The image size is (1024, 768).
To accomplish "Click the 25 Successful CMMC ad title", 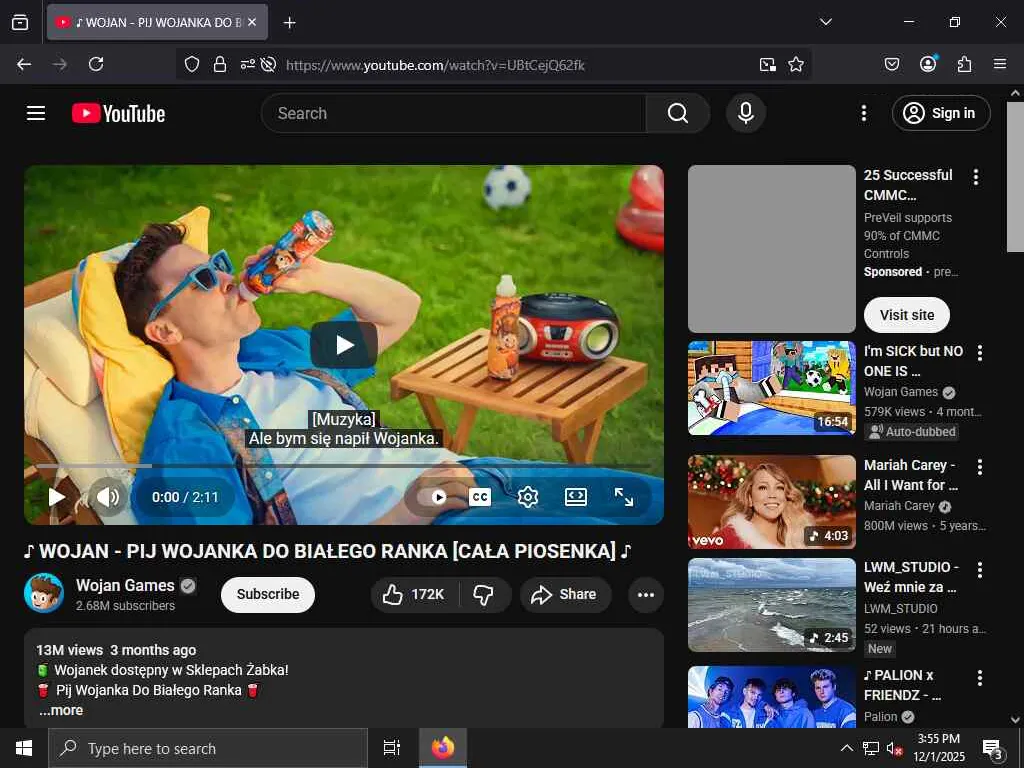I will [x=908, y=185].
